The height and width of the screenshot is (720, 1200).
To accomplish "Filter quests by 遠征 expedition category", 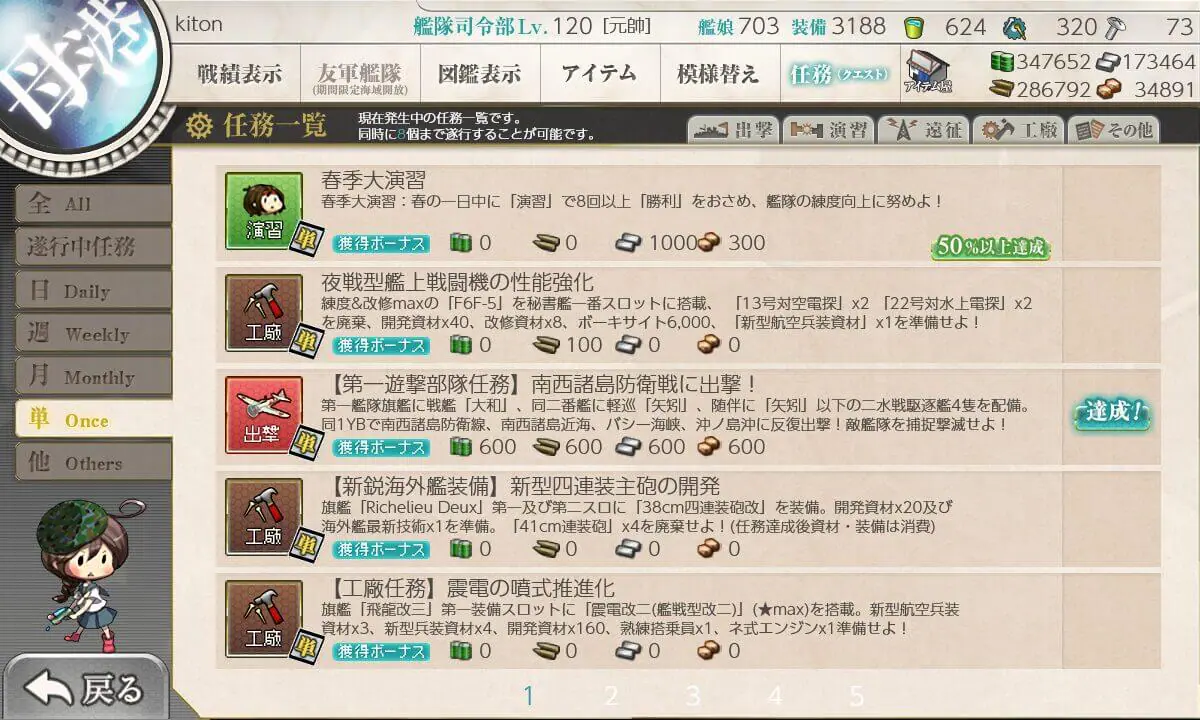I will click(x=922, y=129).
